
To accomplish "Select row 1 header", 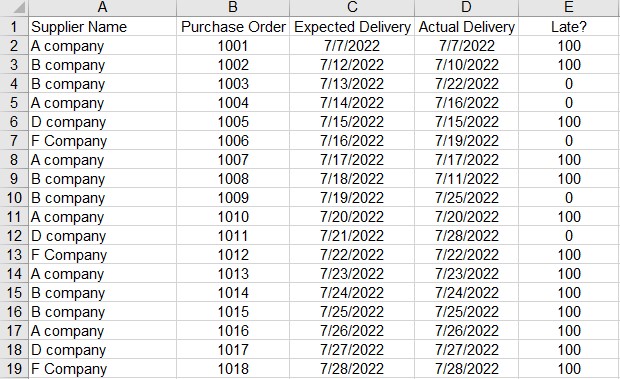I will click(x=14, y=26).
